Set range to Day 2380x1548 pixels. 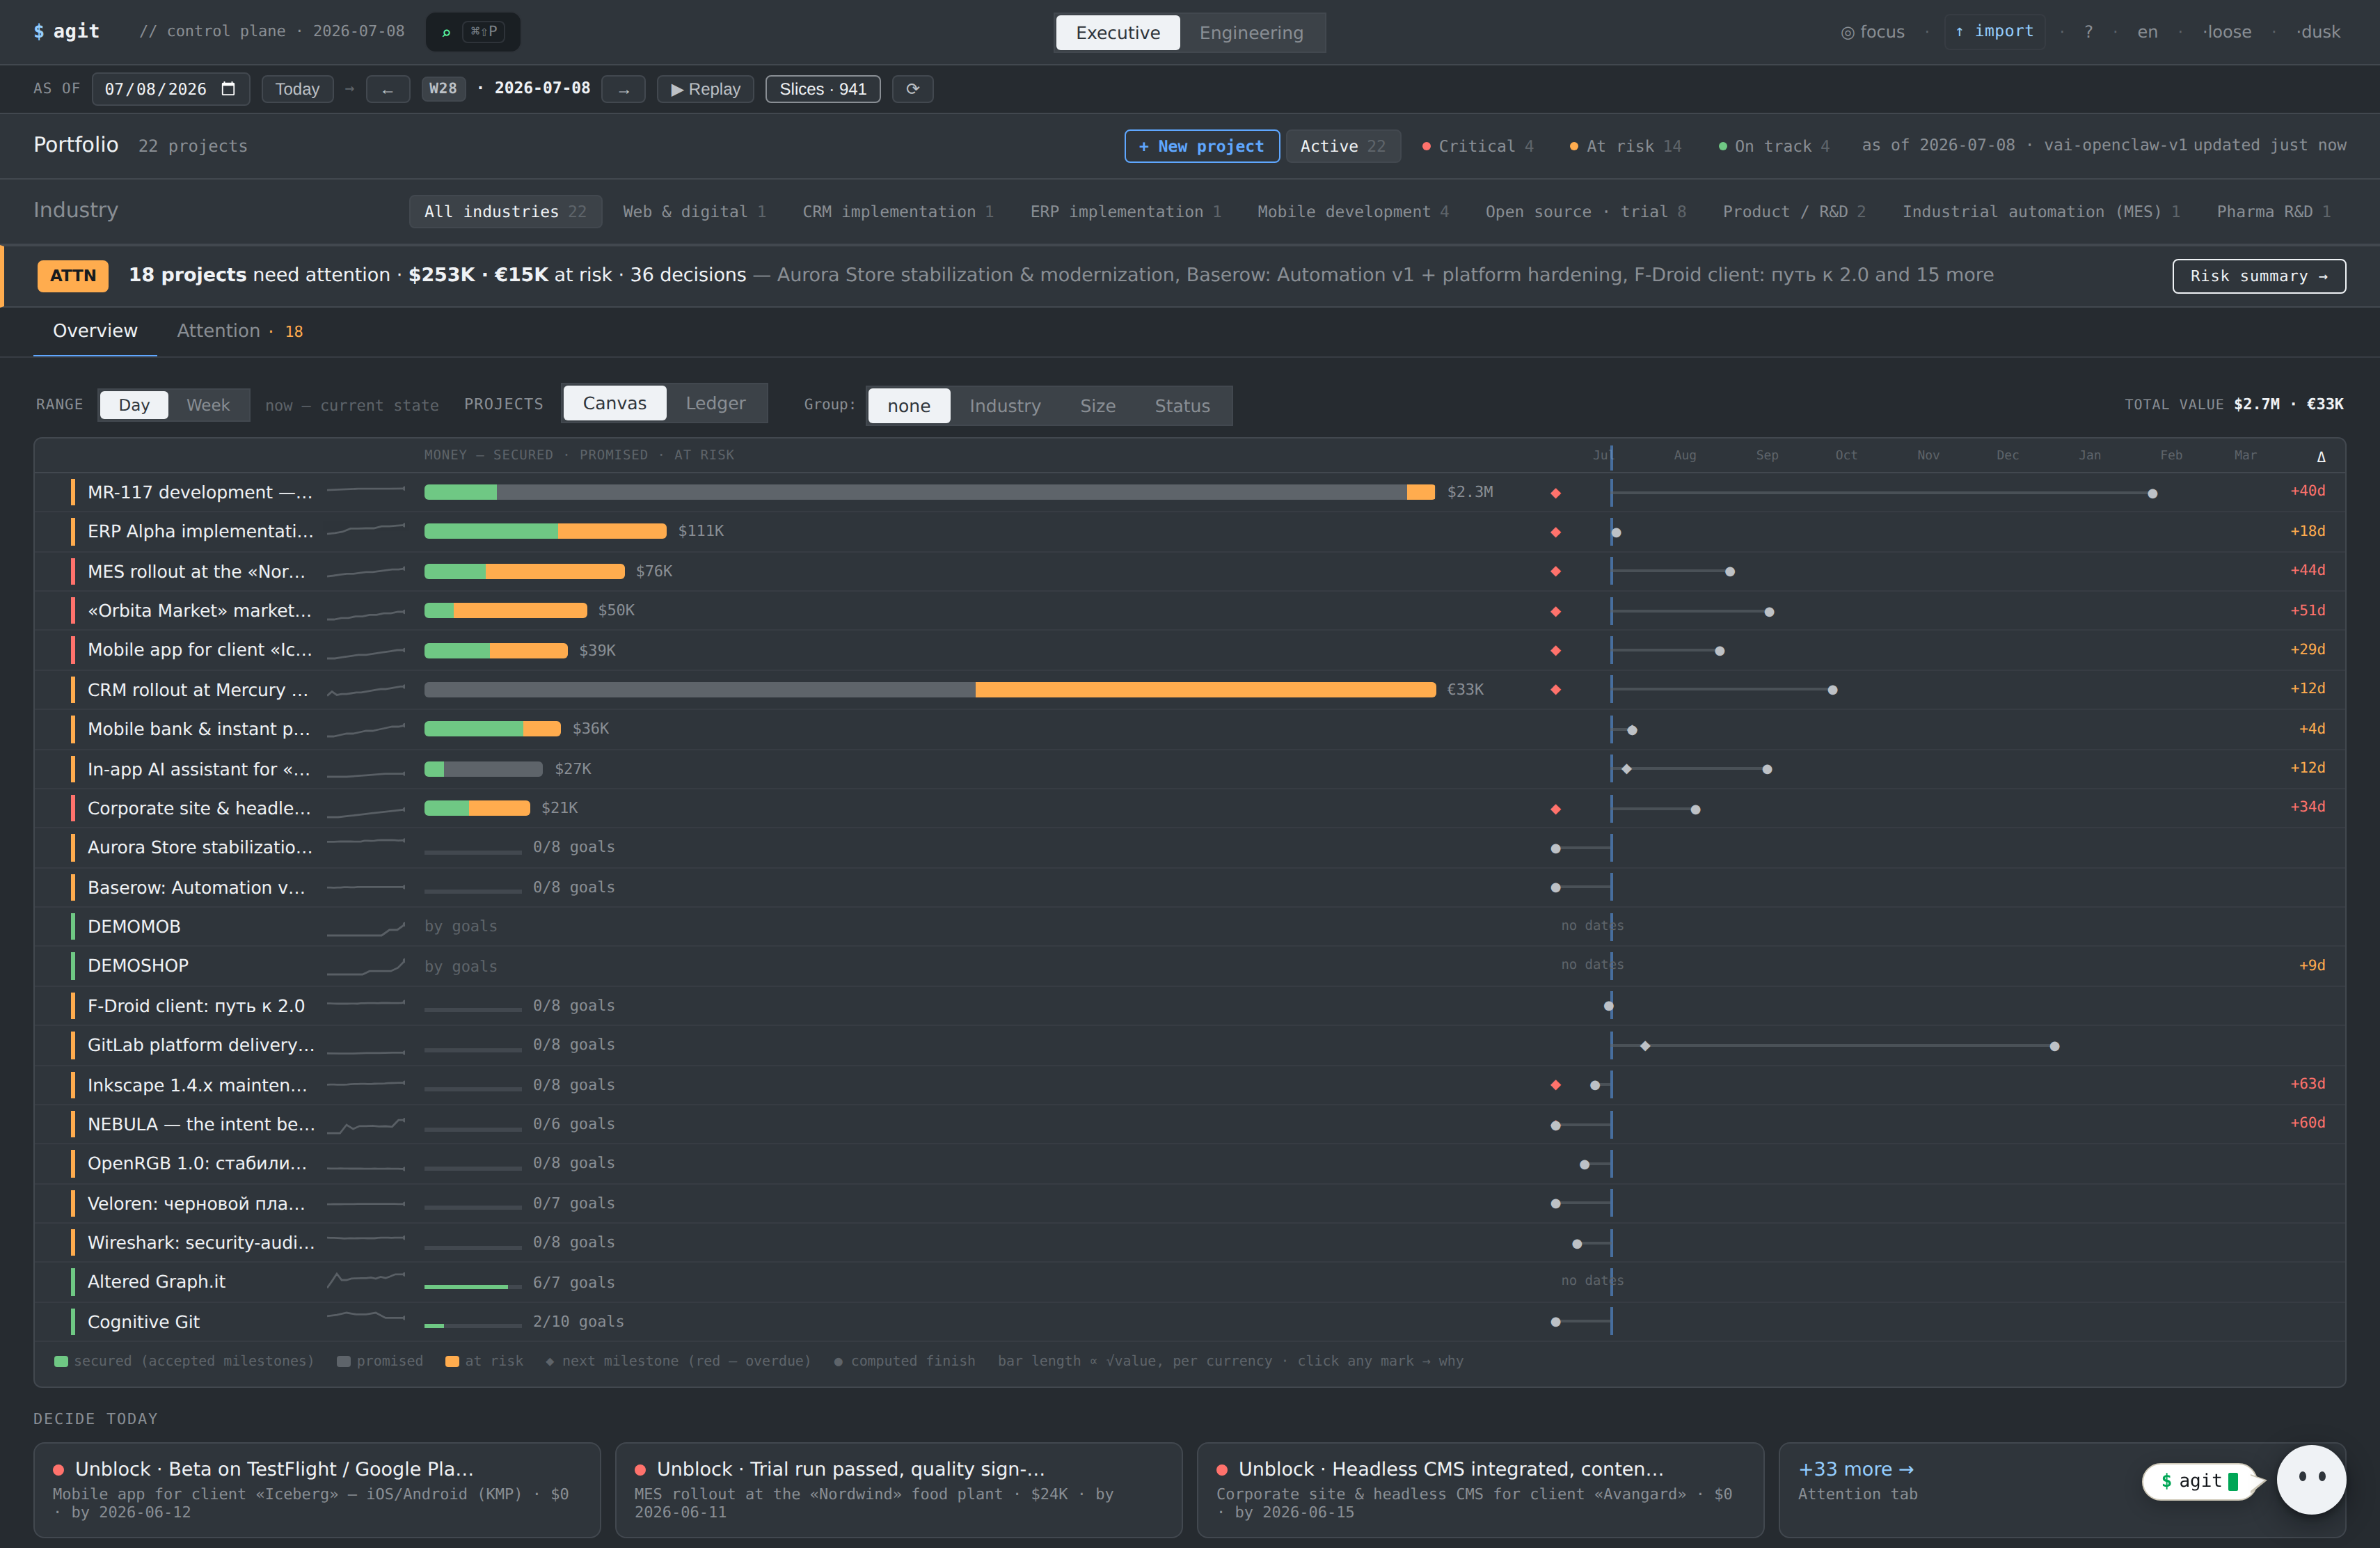(x=134, y=405)
